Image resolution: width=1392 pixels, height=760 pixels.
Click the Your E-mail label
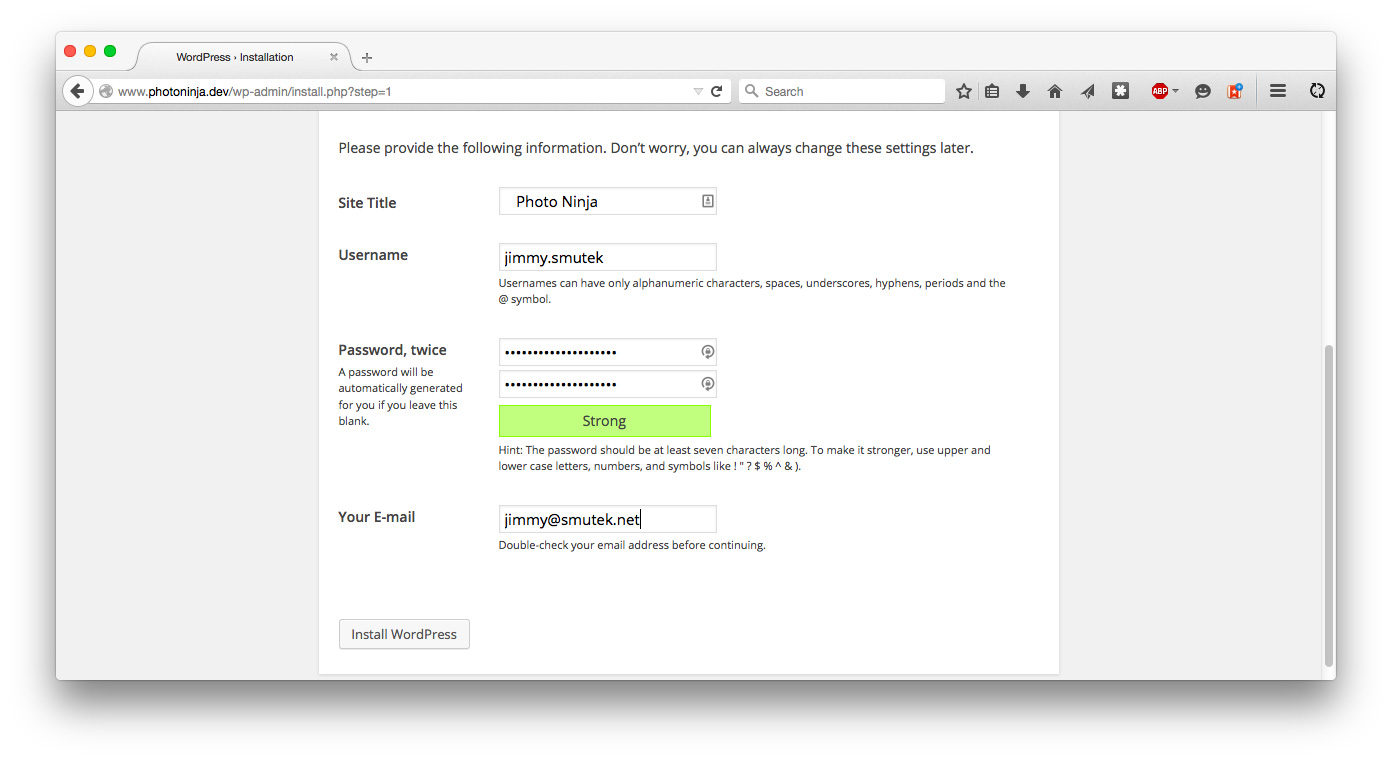pyautogui.click(x=376, y=517)
